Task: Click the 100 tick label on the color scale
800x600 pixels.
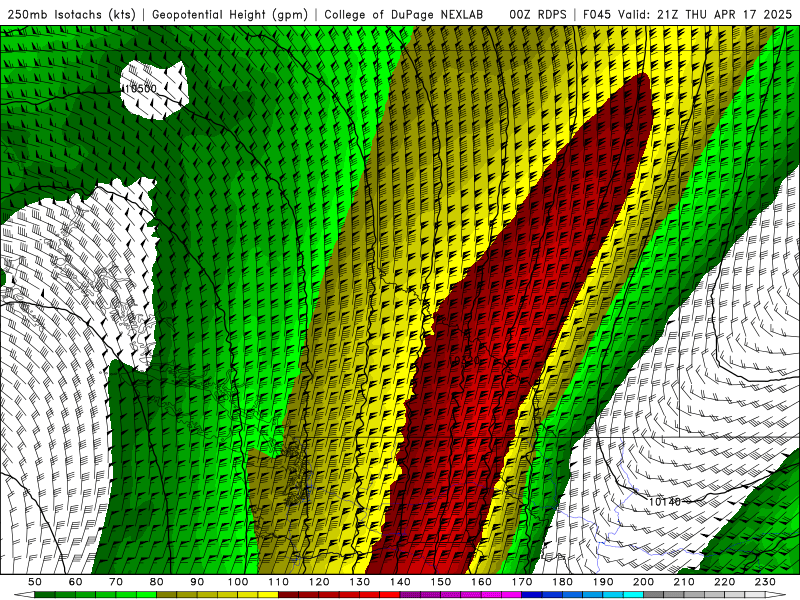Action: (x=238, y=582)
